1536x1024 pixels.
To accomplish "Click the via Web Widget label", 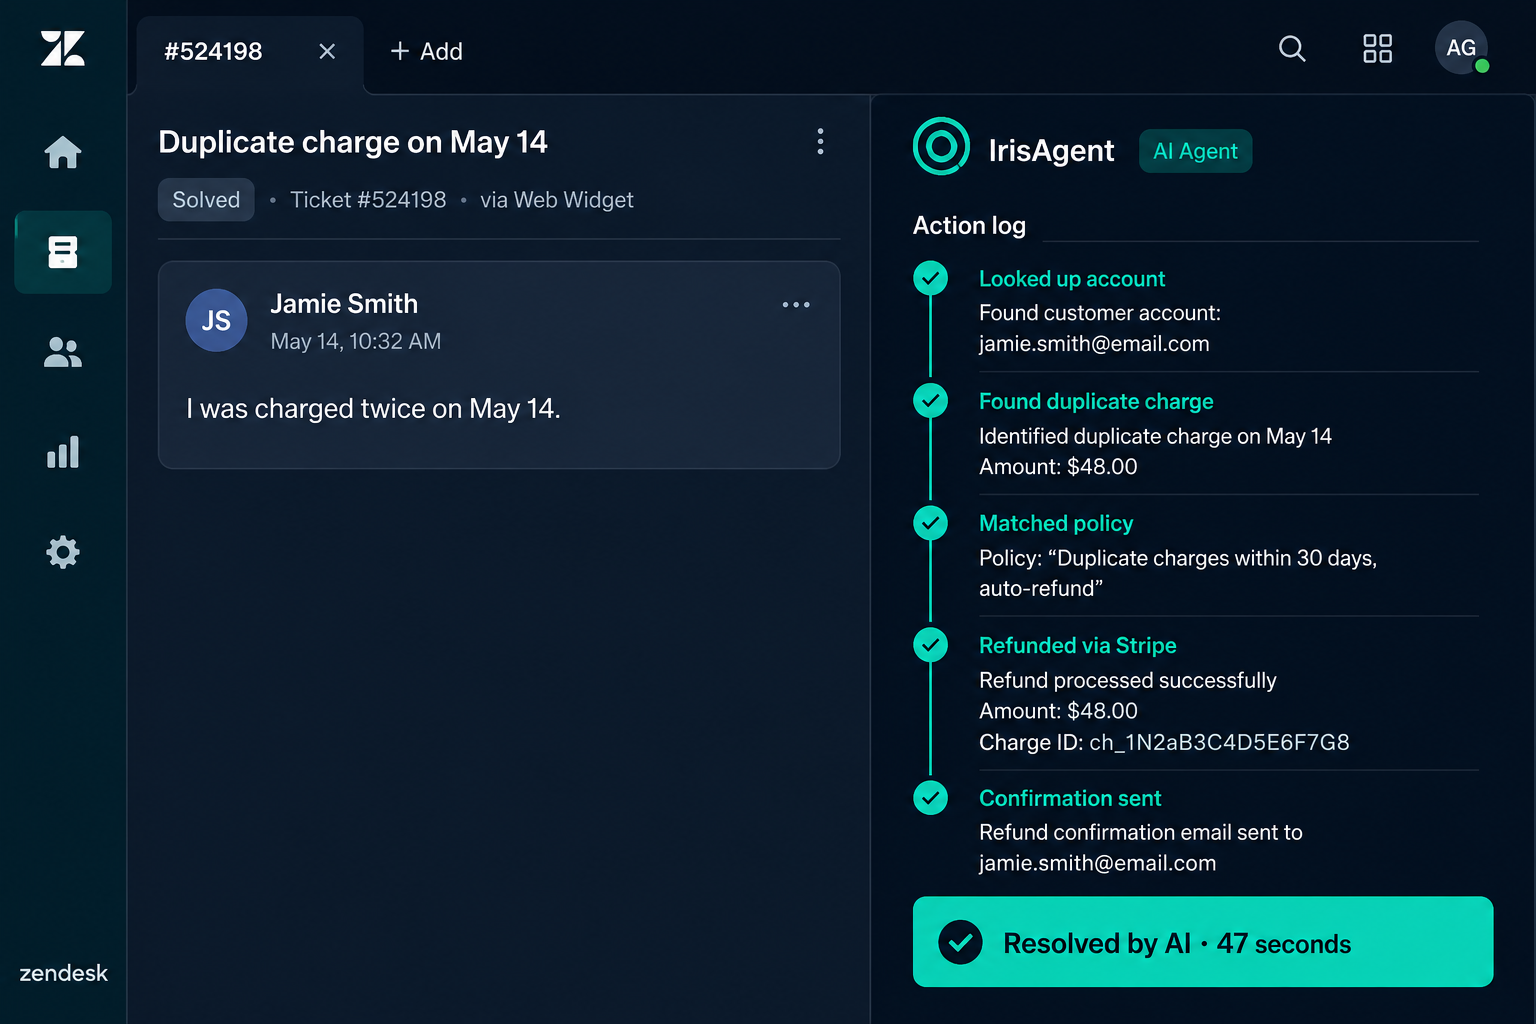I will (x=557, y=200).
